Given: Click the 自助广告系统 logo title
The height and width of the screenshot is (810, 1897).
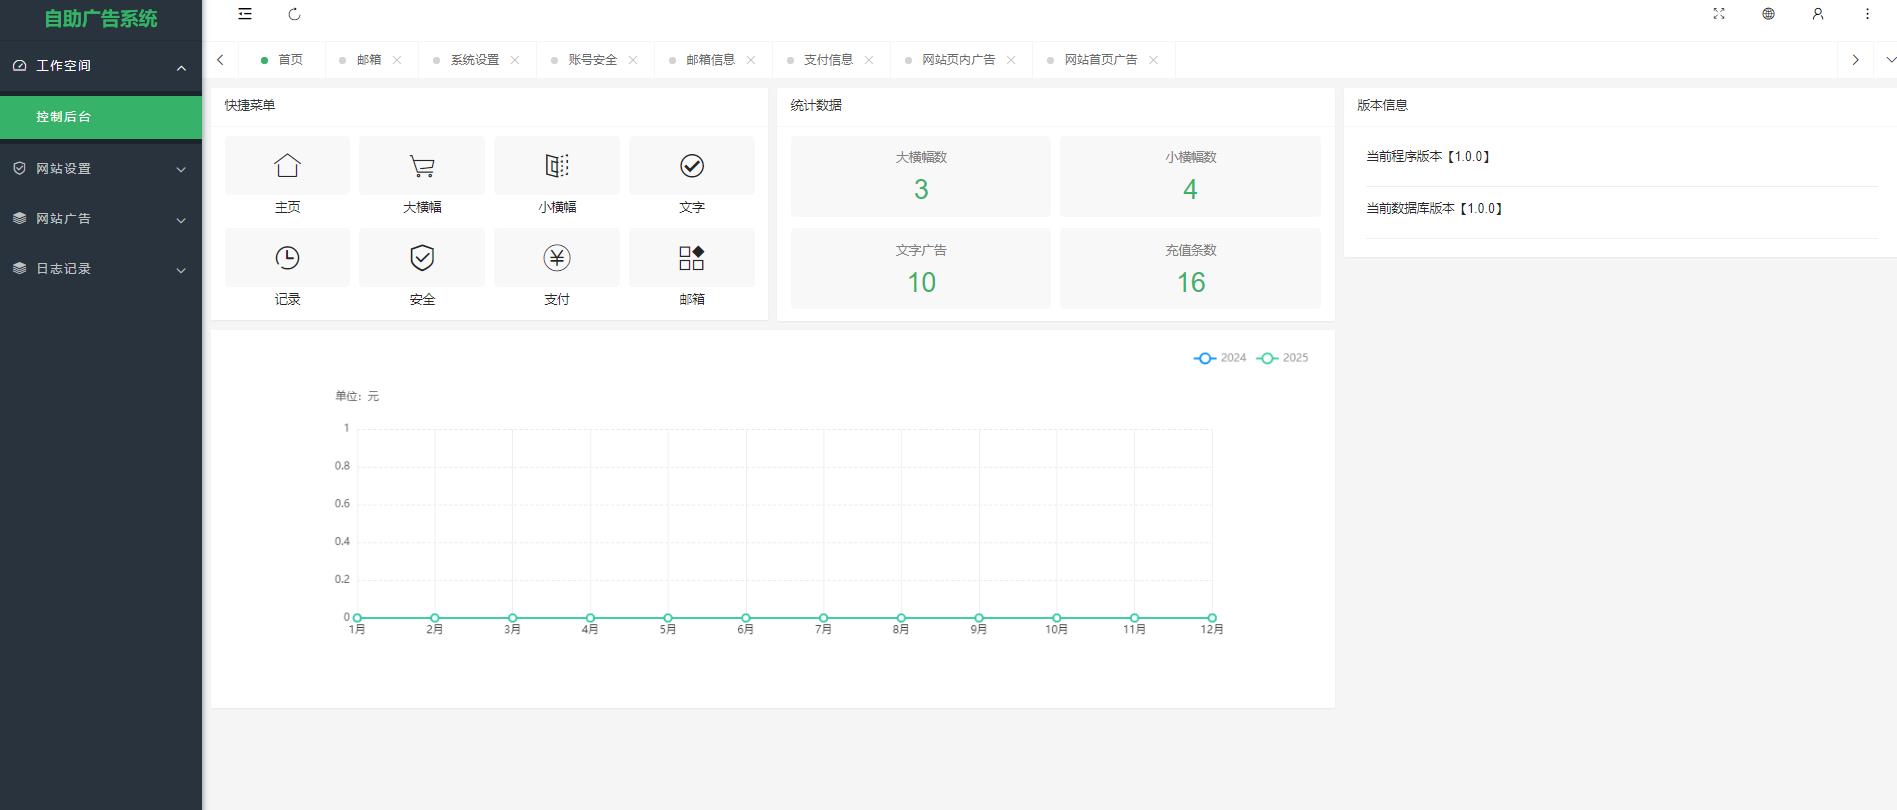Looking at the screenshot, I should pos(101,19).
